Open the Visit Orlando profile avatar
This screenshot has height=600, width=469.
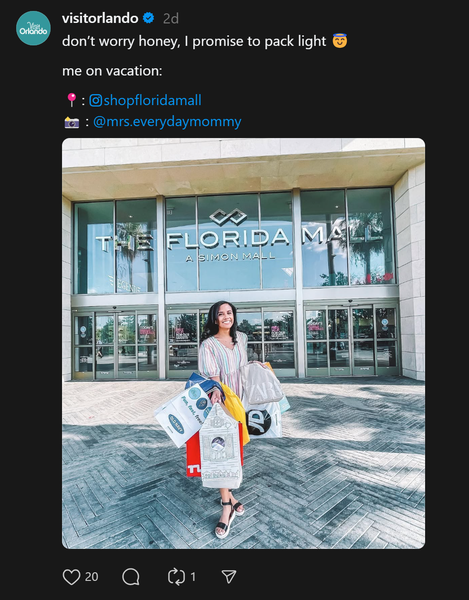(33, 28)
